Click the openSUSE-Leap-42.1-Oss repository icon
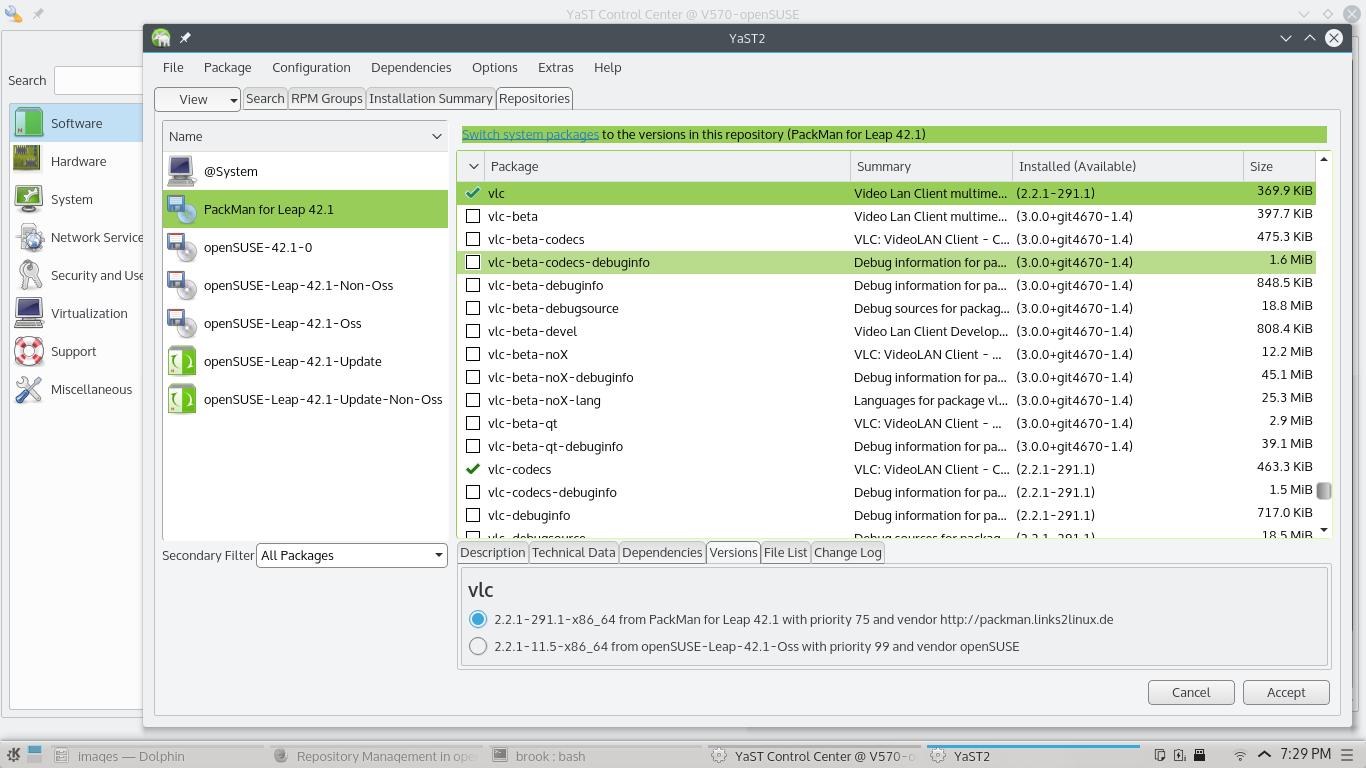This screenshot has height=768, width=1366. tap(181, 323)
